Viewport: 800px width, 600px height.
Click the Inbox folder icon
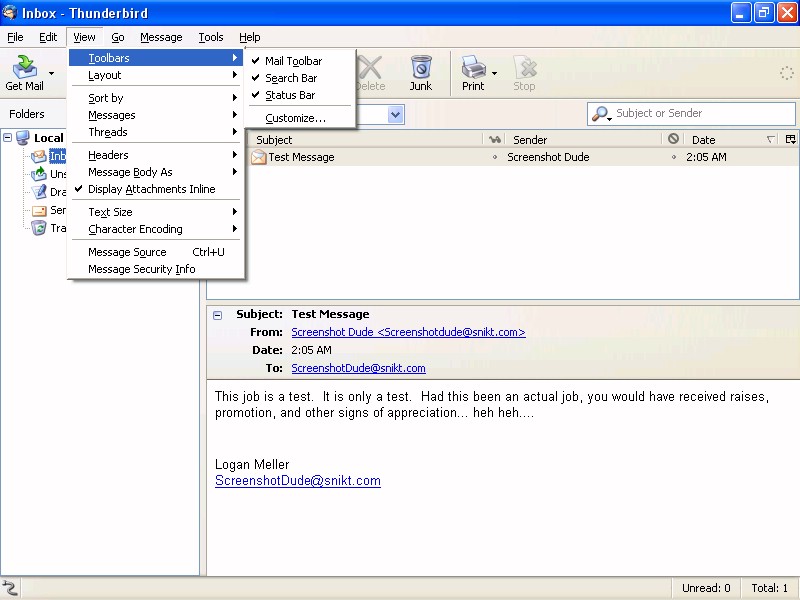tap(39, 156)
